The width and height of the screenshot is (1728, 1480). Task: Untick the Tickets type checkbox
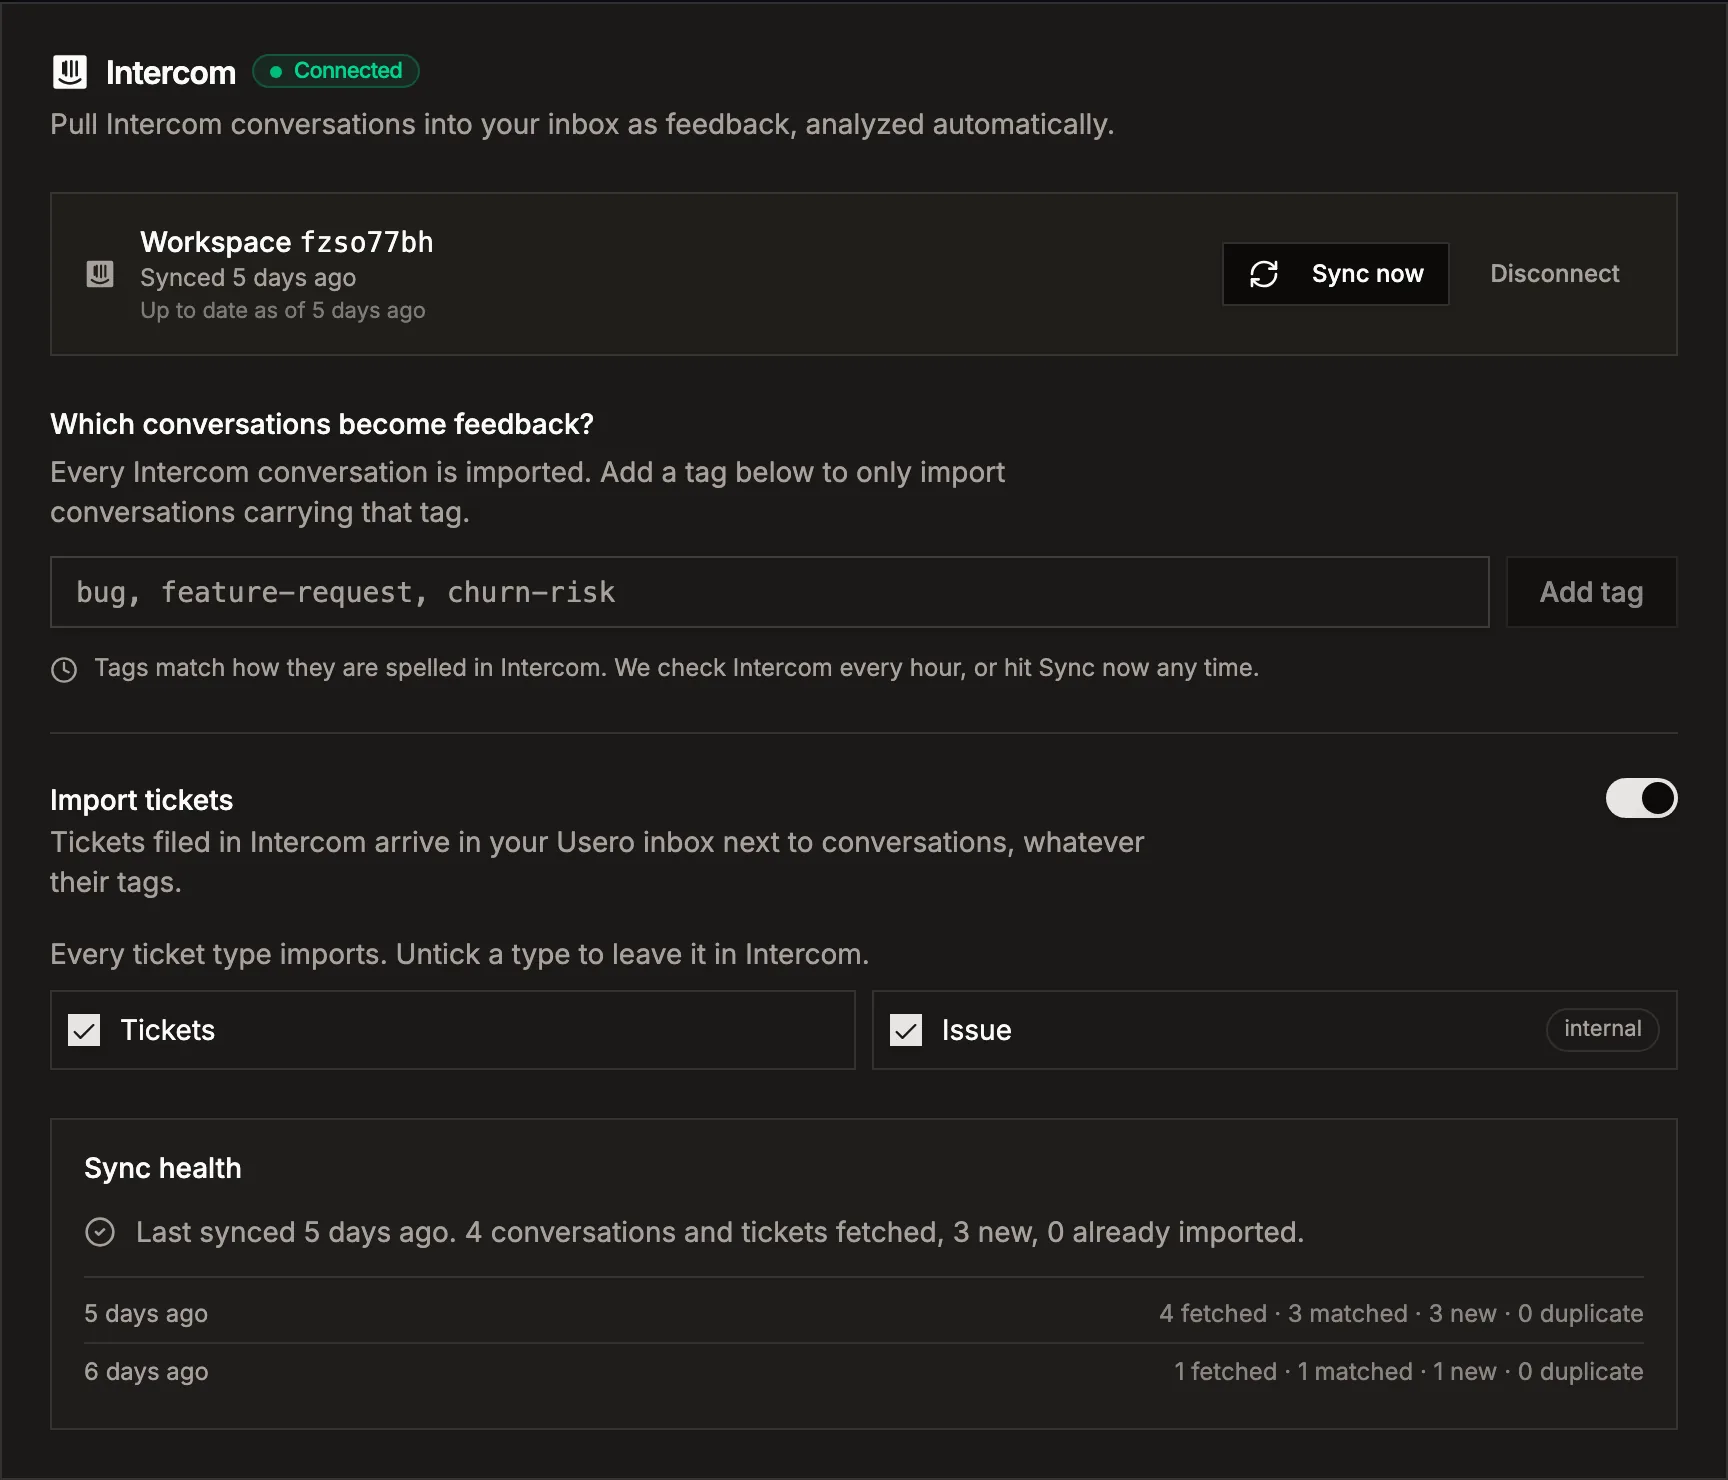84,1030
